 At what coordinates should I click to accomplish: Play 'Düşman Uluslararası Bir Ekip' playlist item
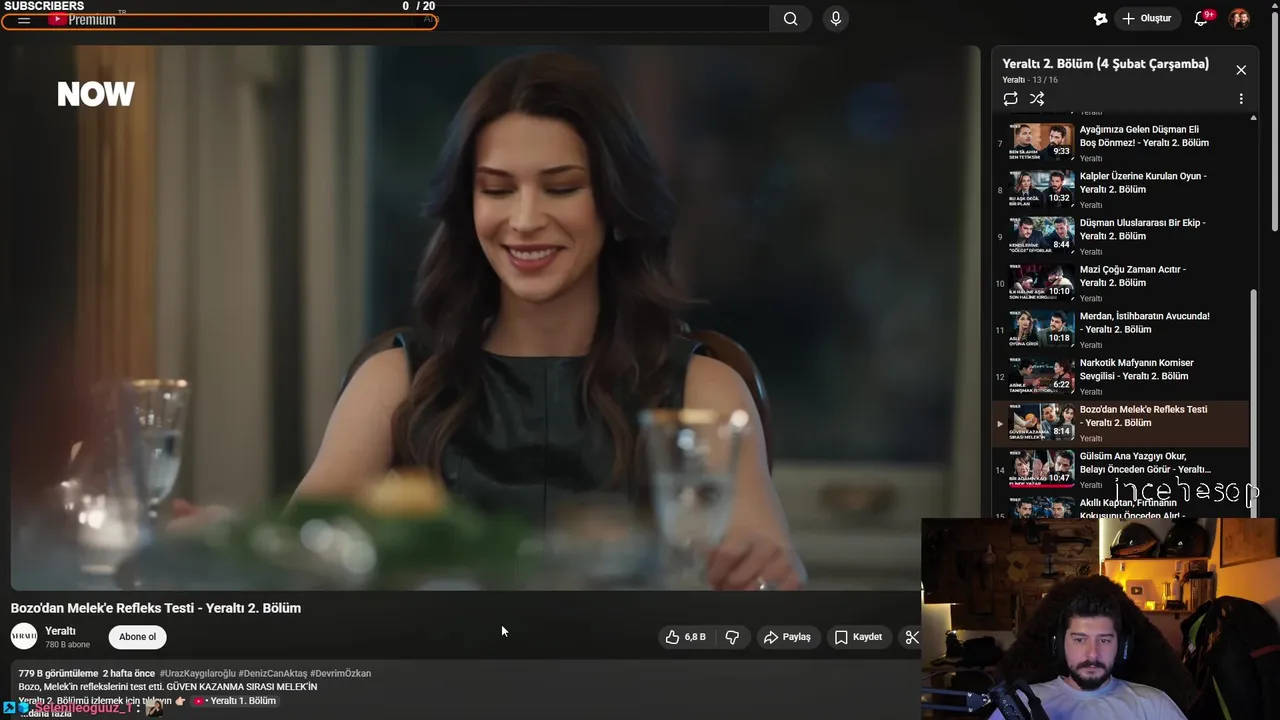point(1120,234)
